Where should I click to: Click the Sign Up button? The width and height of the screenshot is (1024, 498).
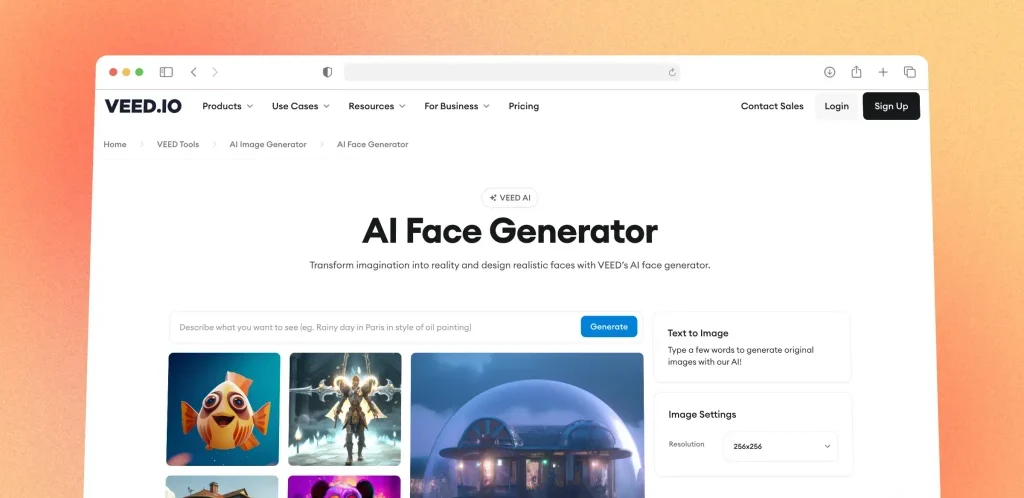point(891,106)
